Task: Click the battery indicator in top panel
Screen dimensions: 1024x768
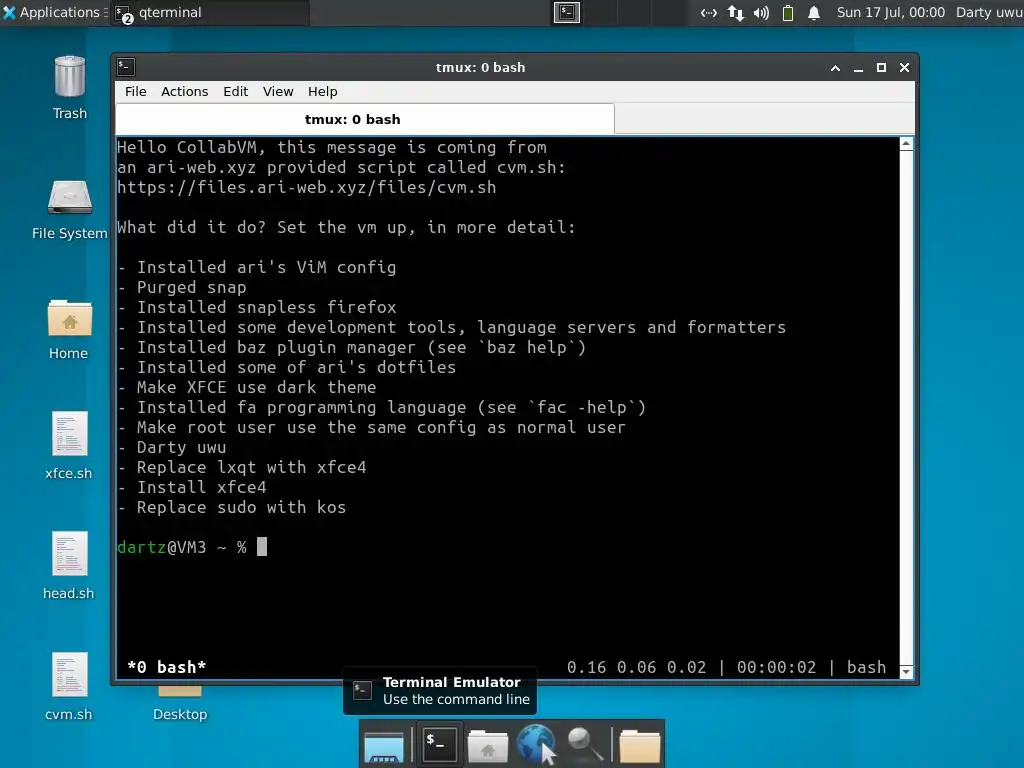Action: 788,12
